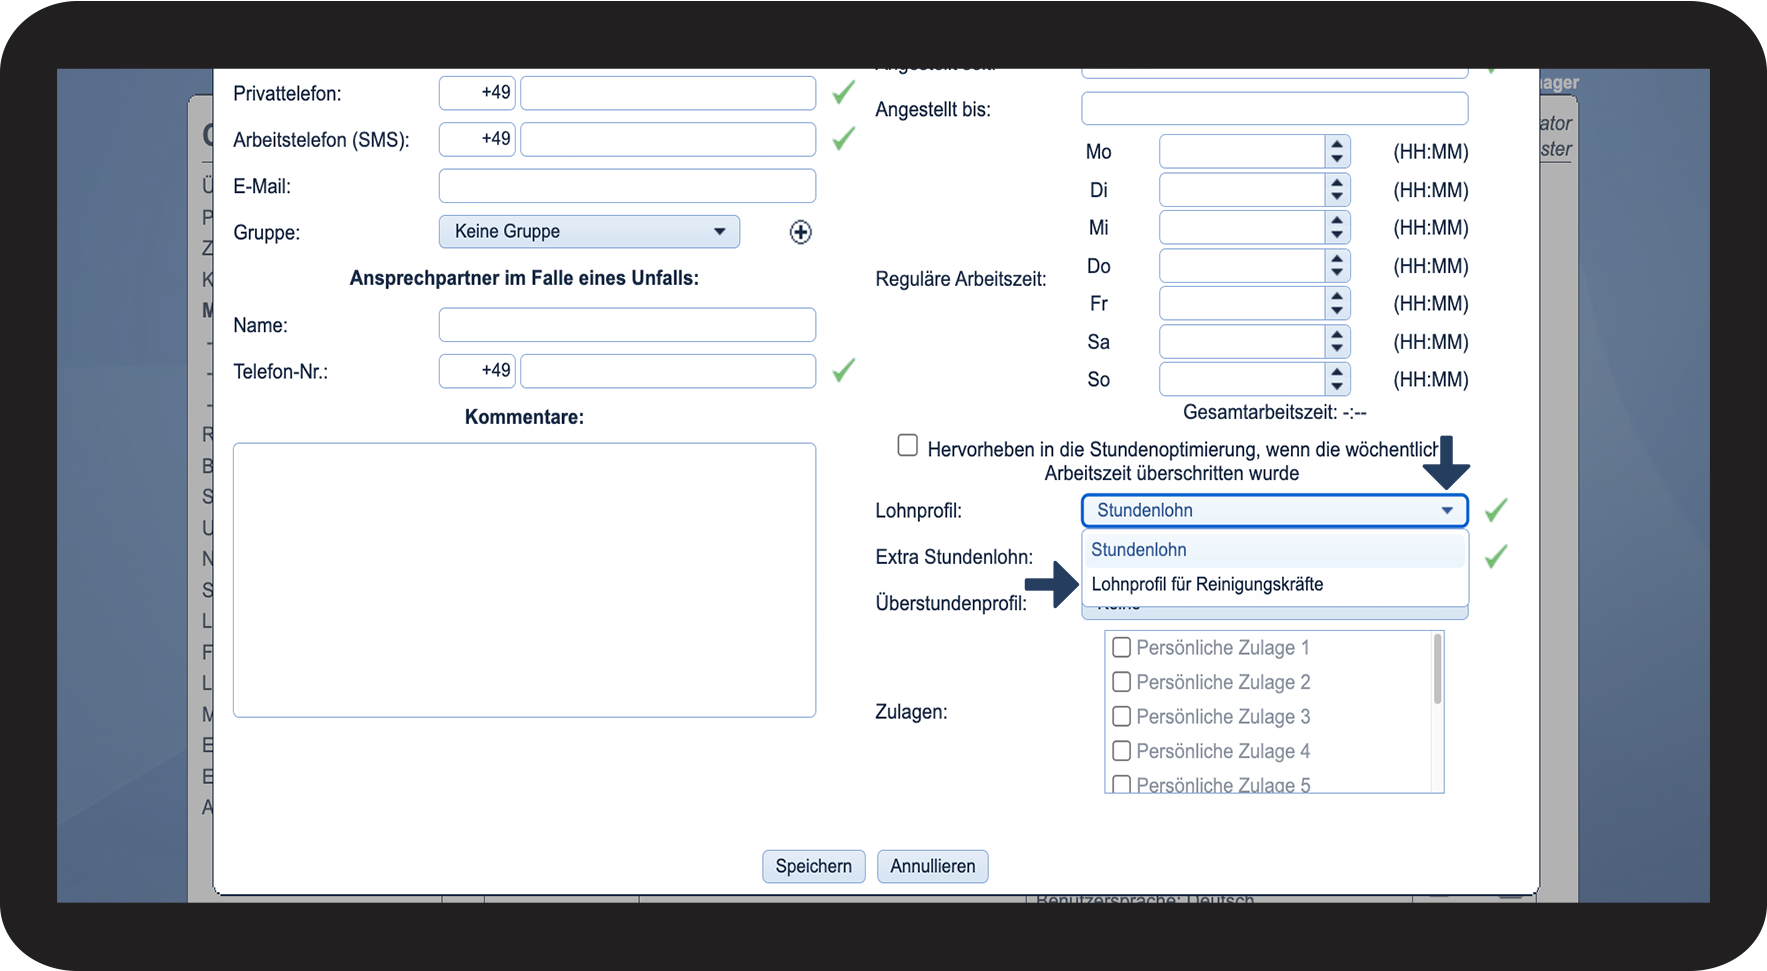The width and height of the screenshot is (1767, 971).
Task: Click the plus icon next to Gruppe
Action: [x=800, y=232]
